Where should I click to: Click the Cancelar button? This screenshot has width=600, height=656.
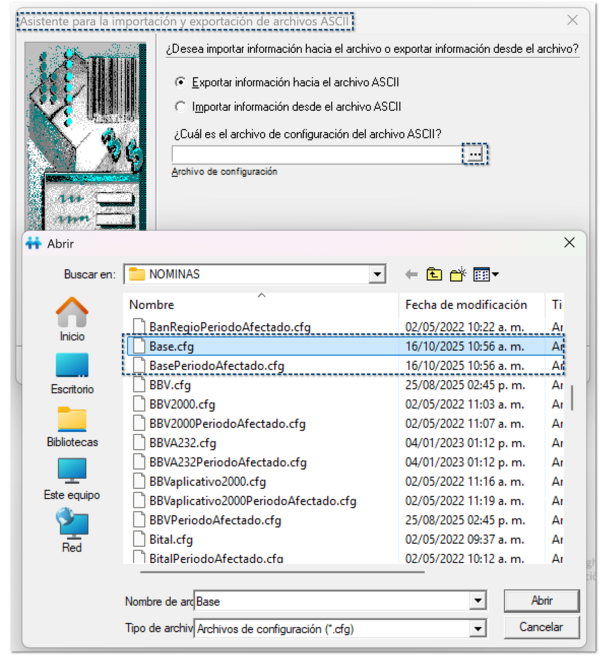coord(541,627)
